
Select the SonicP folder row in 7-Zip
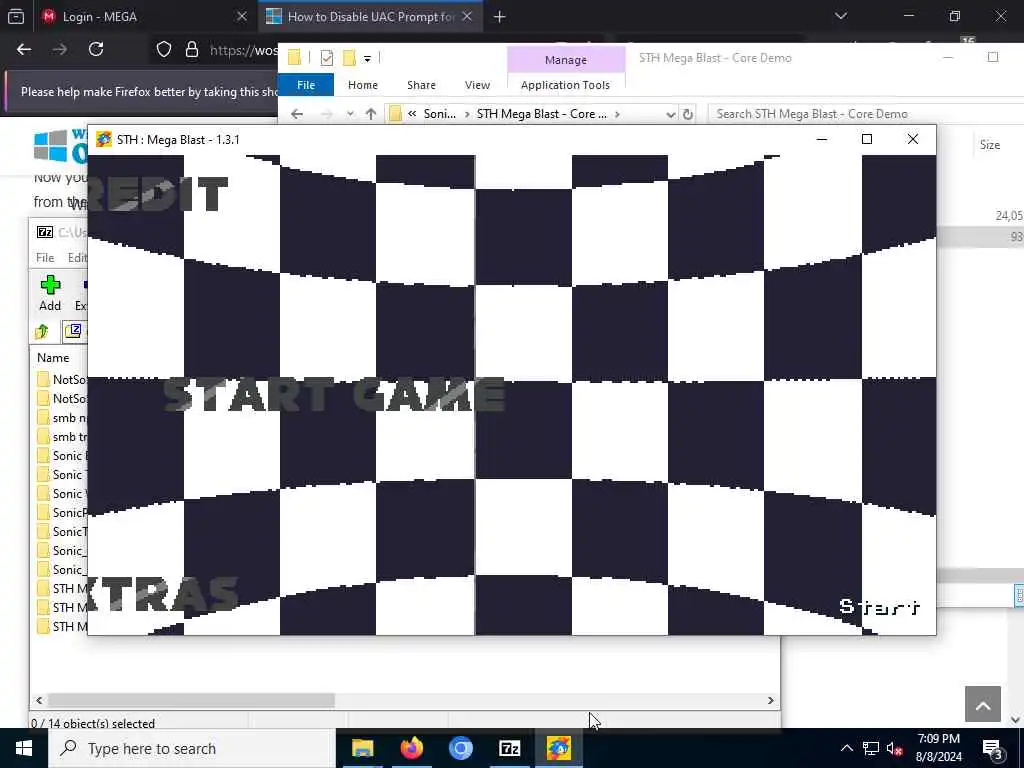(61, 513)
